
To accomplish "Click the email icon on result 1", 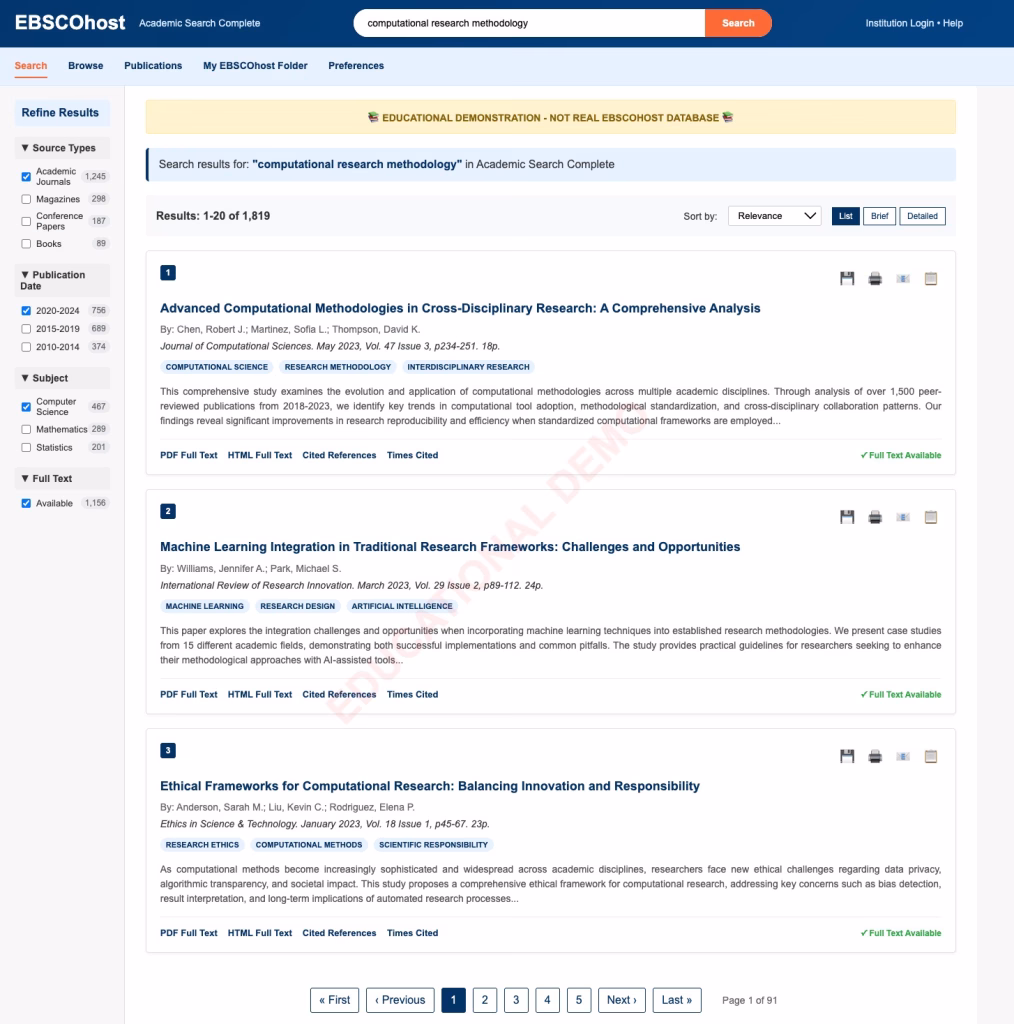I will [903, 279].
